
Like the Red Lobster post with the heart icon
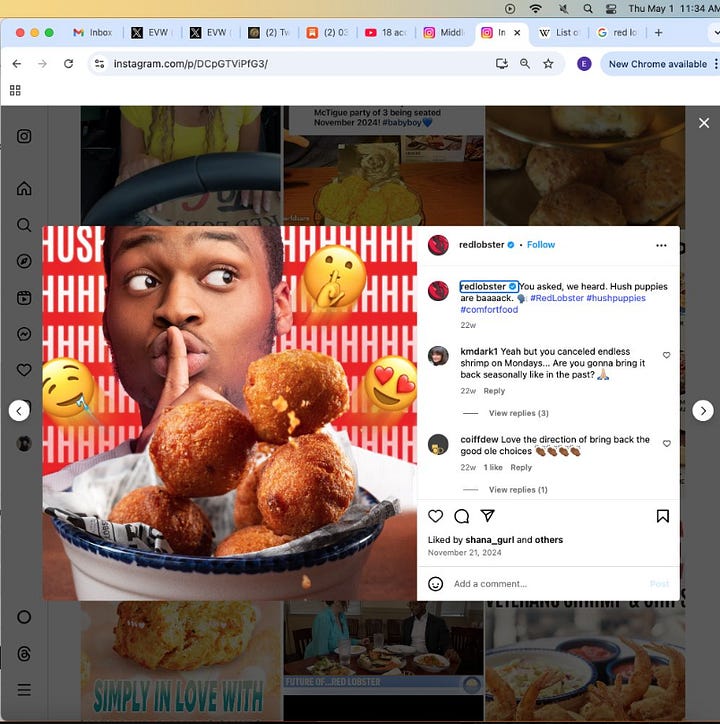click(x=436, y=516)
